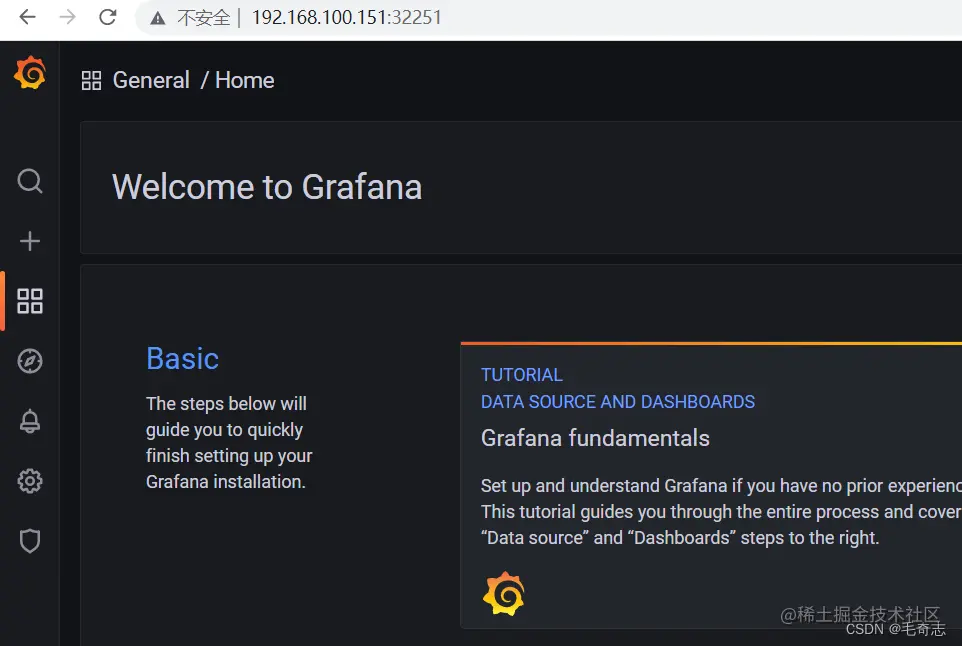Click the TUTORIAL label in the card
962x646 pixels.
[x=521, y=375]
